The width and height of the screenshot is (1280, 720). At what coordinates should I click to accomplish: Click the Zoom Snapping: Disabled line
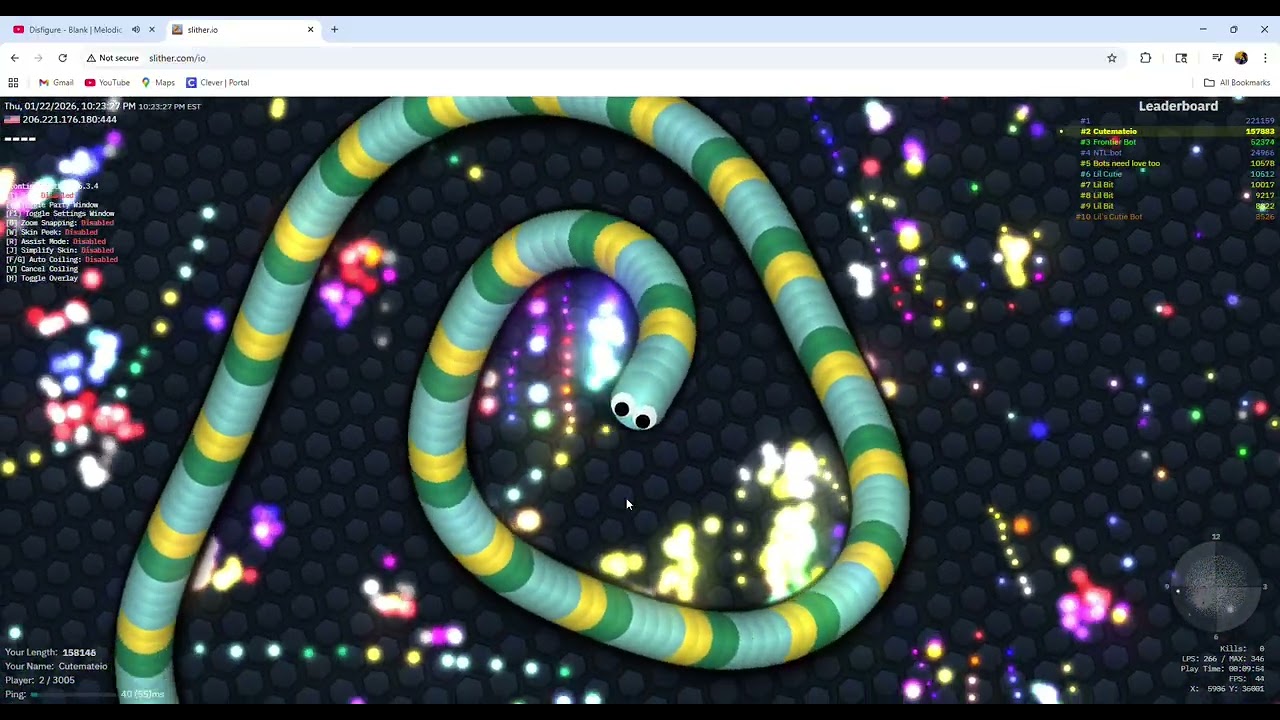click(x=60, y=223)
